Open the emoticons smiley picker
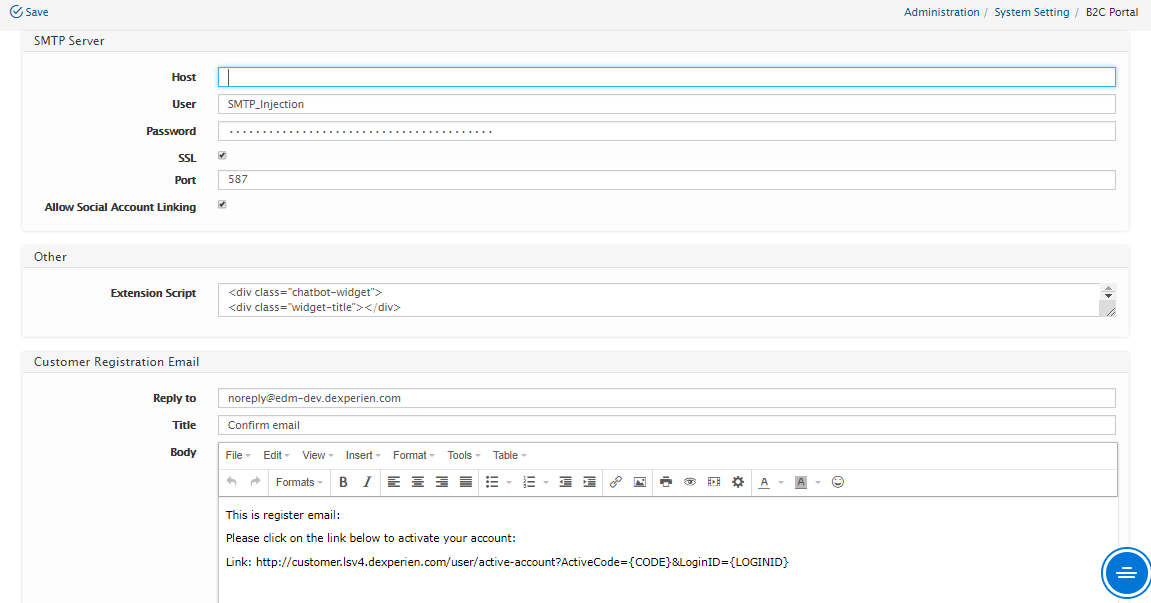Viewport: 1151px width, 603px height. [838, 482]
